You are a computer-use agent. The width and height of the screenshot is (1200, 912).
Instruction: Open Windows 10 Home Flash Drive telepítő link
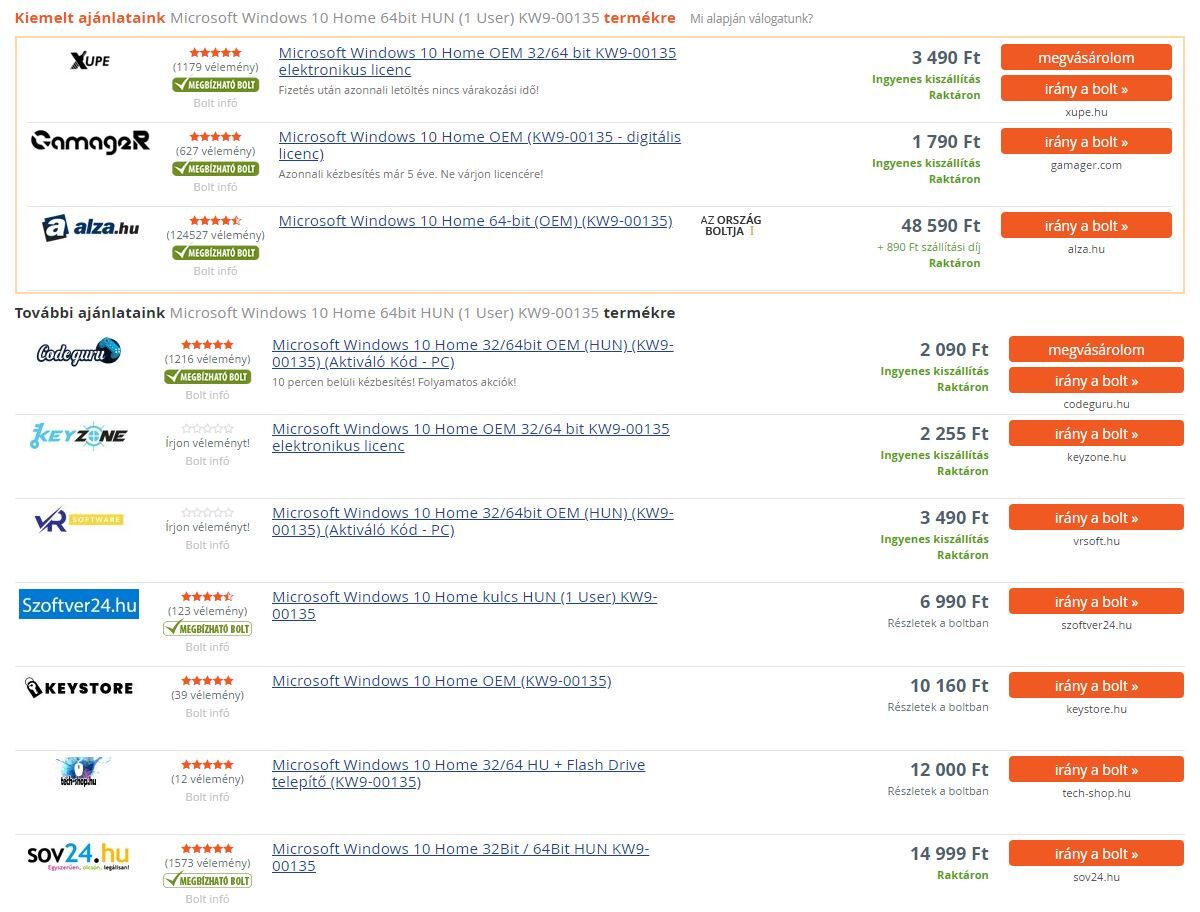[459, 773]
